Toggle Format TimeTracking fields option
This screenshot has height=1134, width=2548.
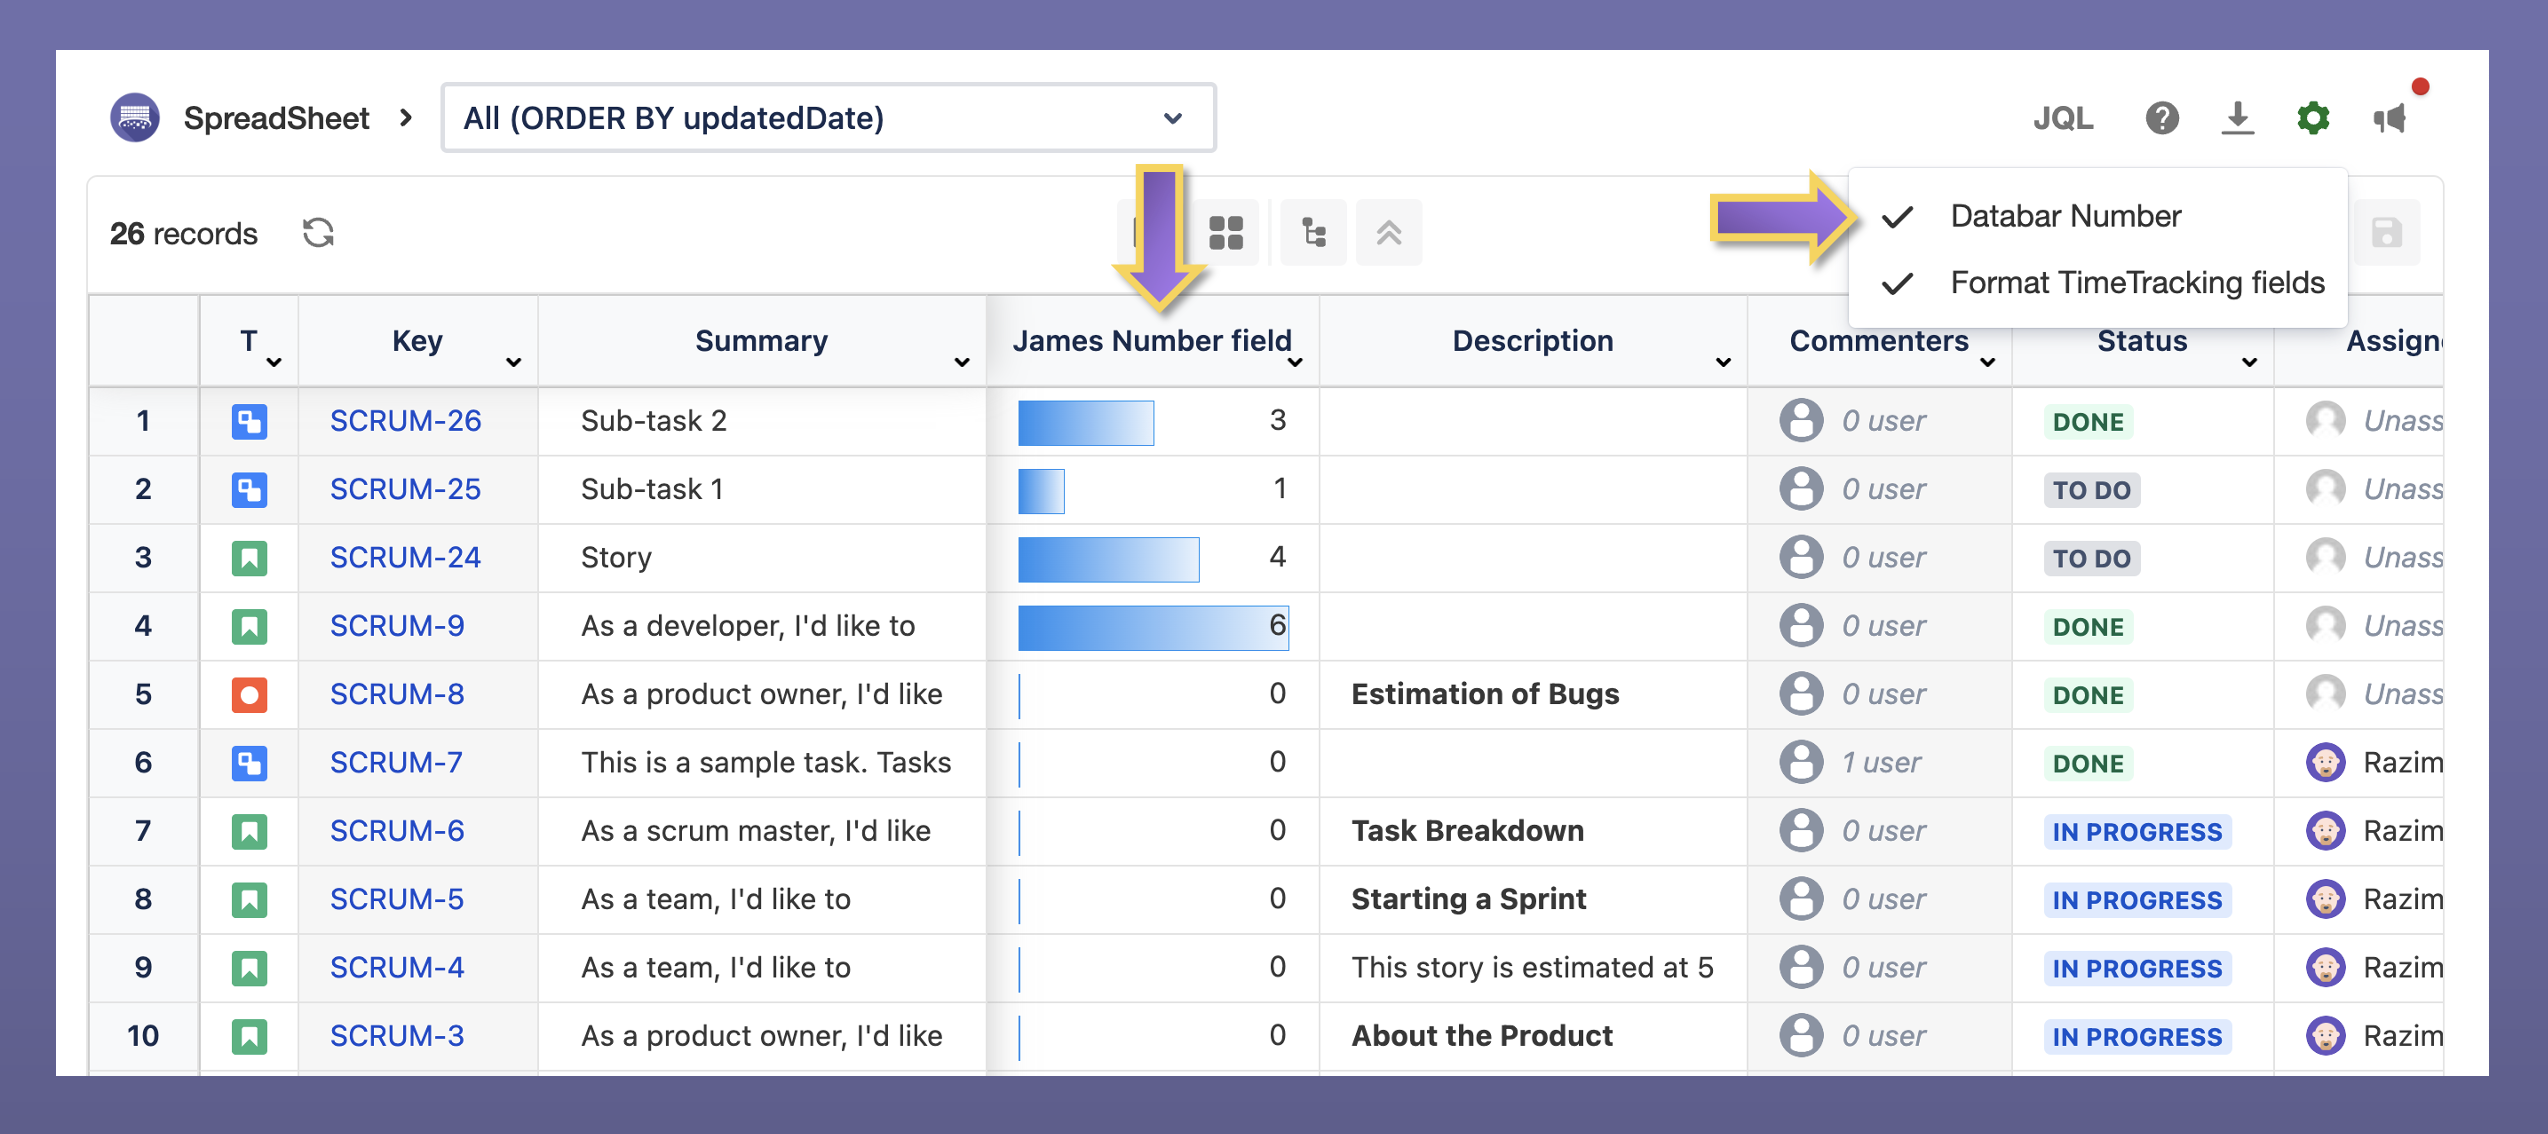click(x=2137, y=283)
